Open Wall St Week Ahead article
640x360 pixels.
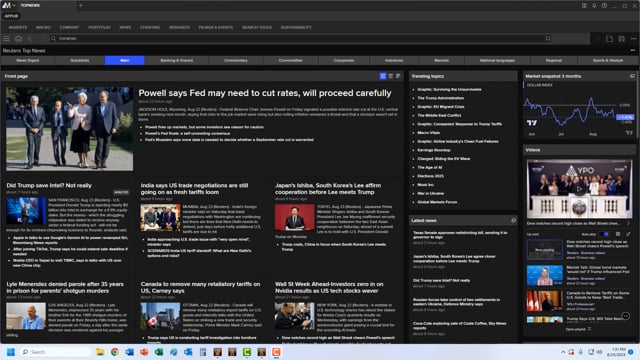pos(329,287)
